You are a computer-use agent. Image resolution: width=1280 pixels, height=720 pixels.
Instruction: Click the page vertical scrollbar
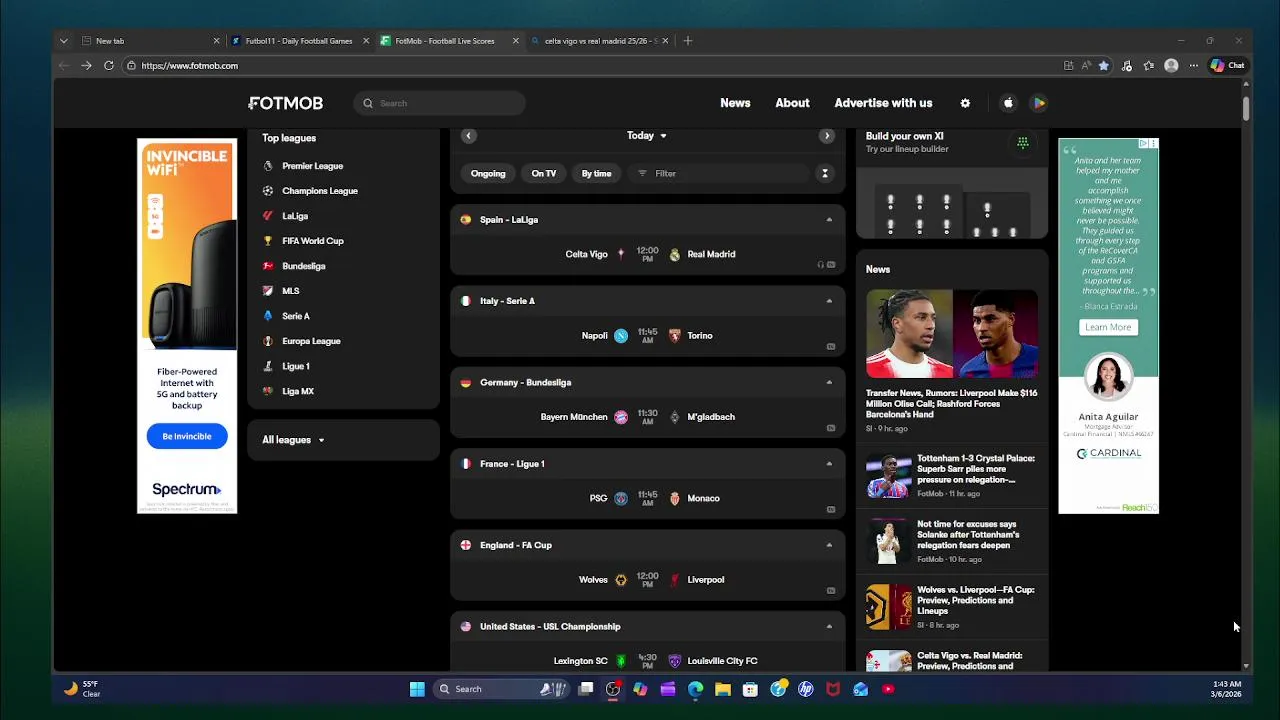point(1246,108)
